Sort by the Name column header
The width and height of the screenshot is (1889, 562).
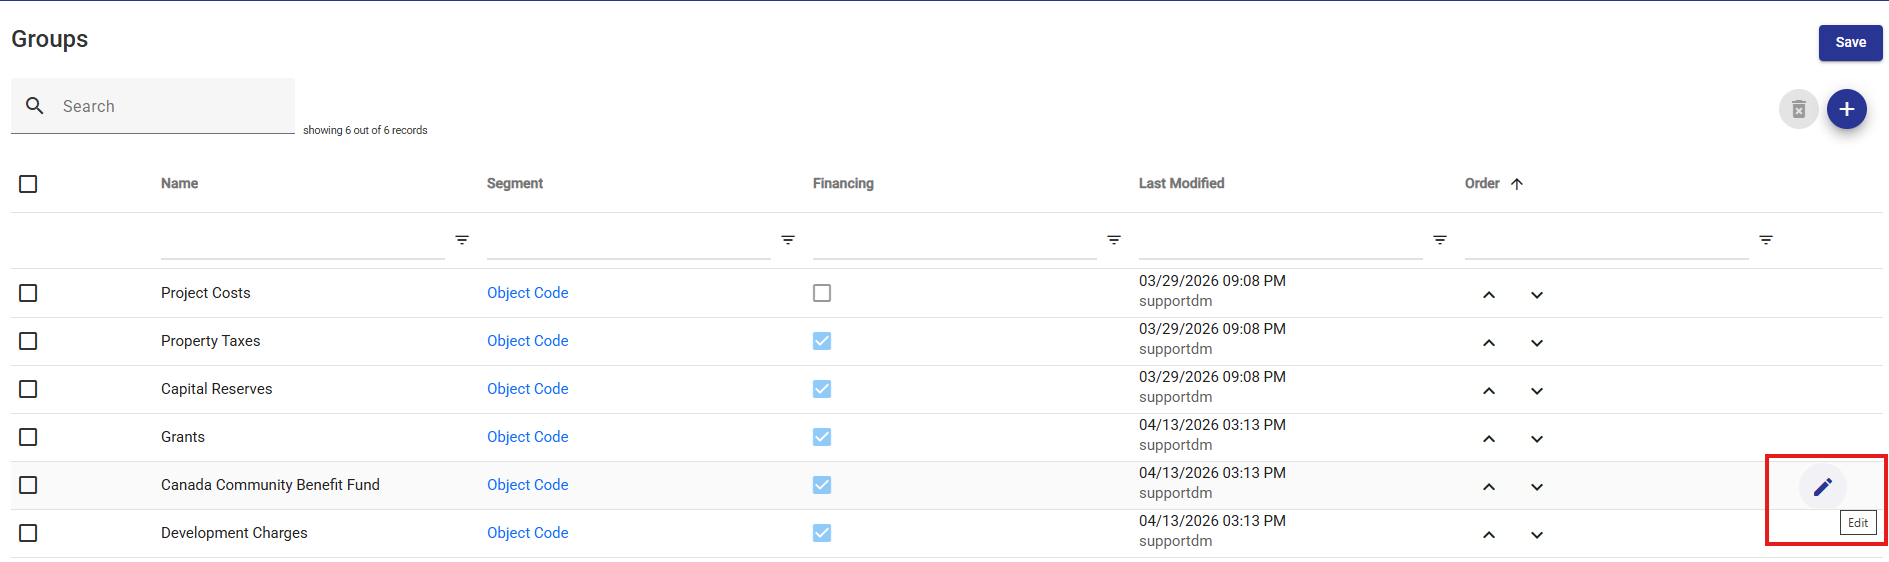click(179, 183)
